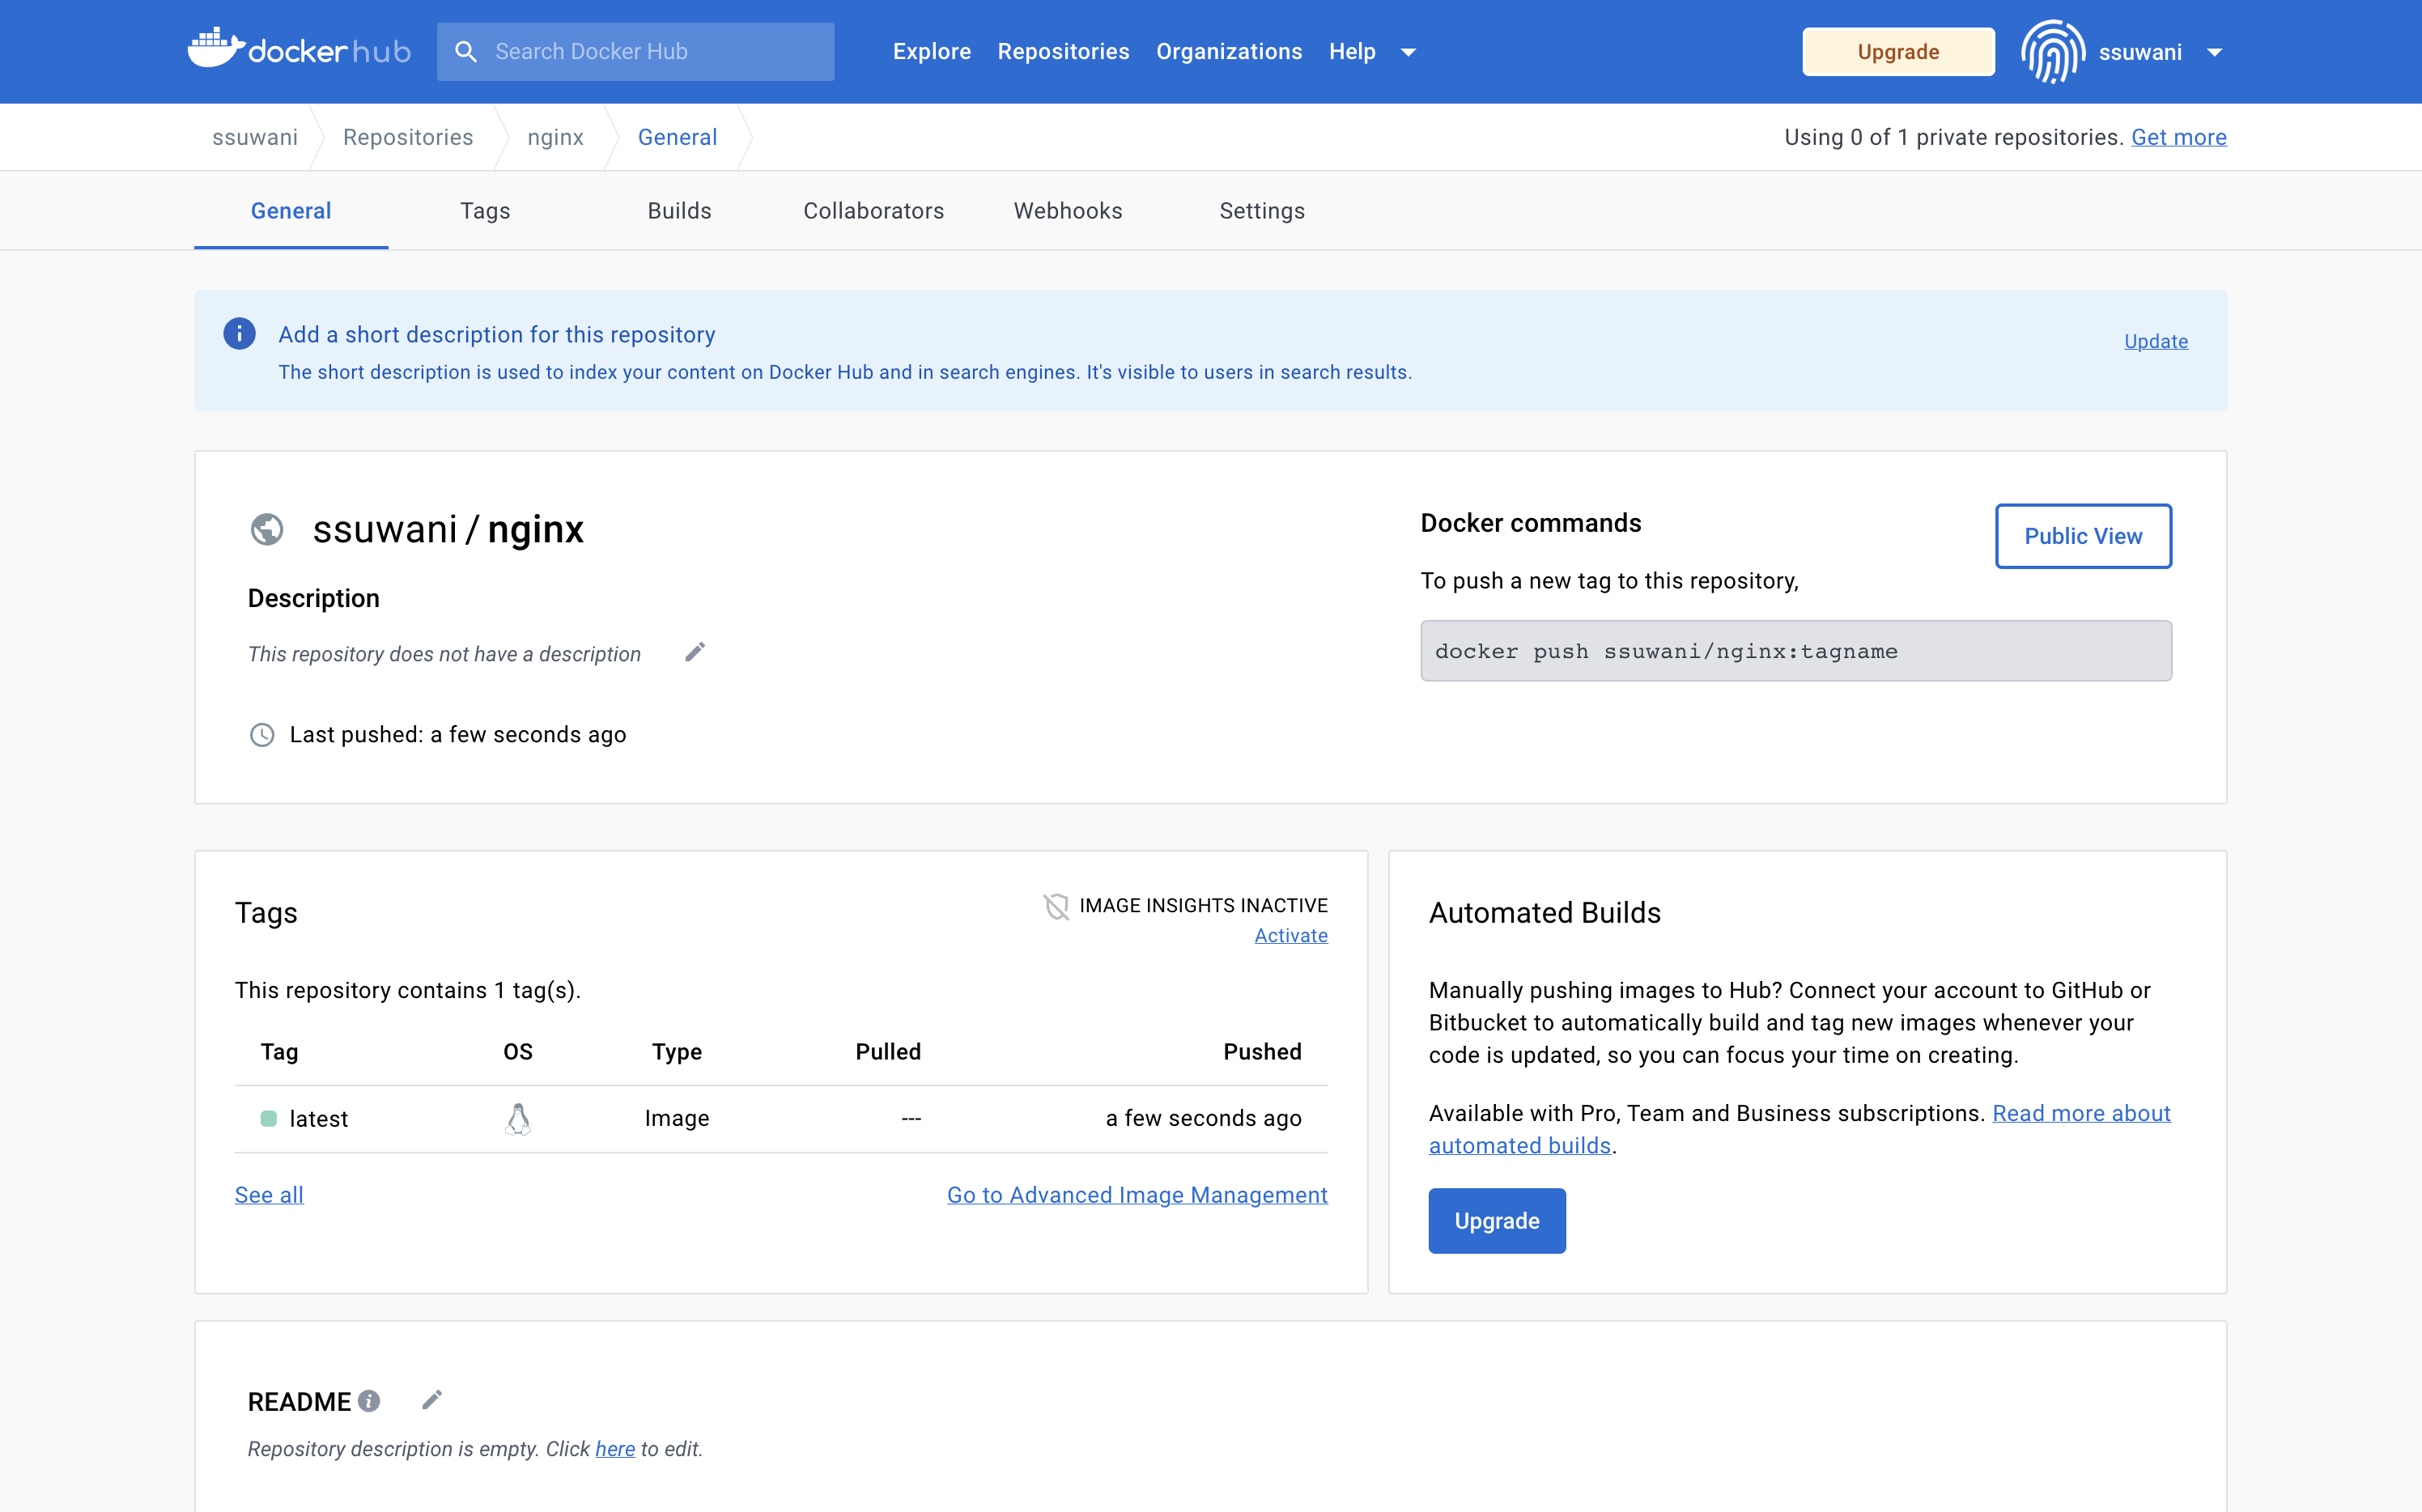The height and width of the screenshot is (1512, 2422).
Task: Click the ssuwani breadcrumb
Action: pos(255,137)
